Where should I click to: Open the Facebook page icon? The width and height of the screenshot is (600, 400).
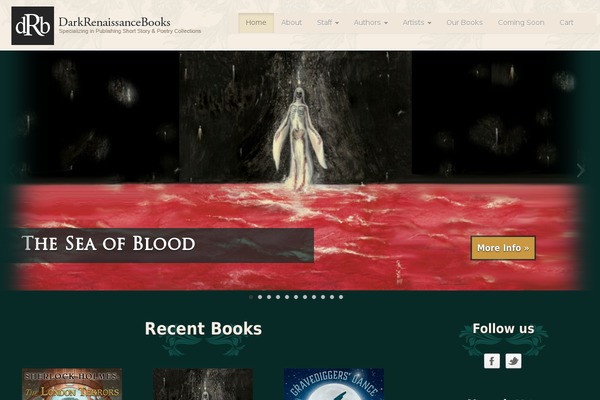[x=492, y=361]
